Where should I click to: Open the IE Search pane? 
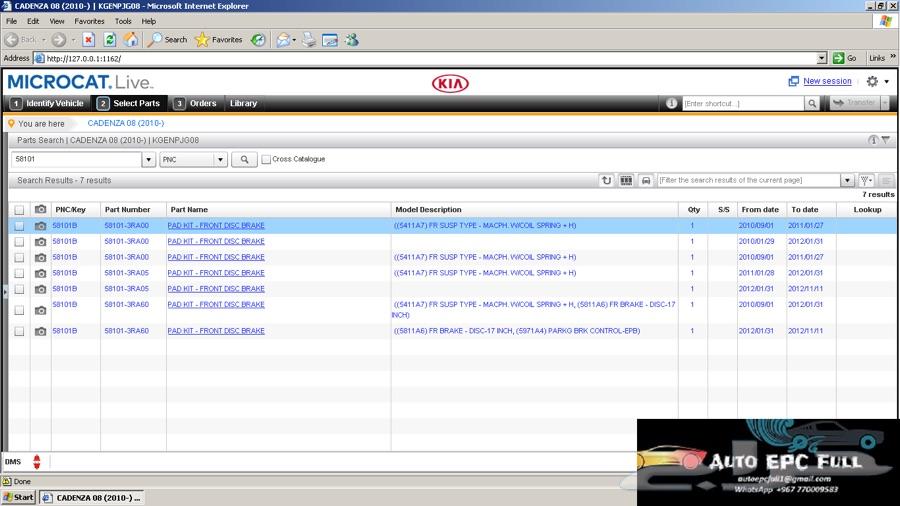[x=168, y=40]
